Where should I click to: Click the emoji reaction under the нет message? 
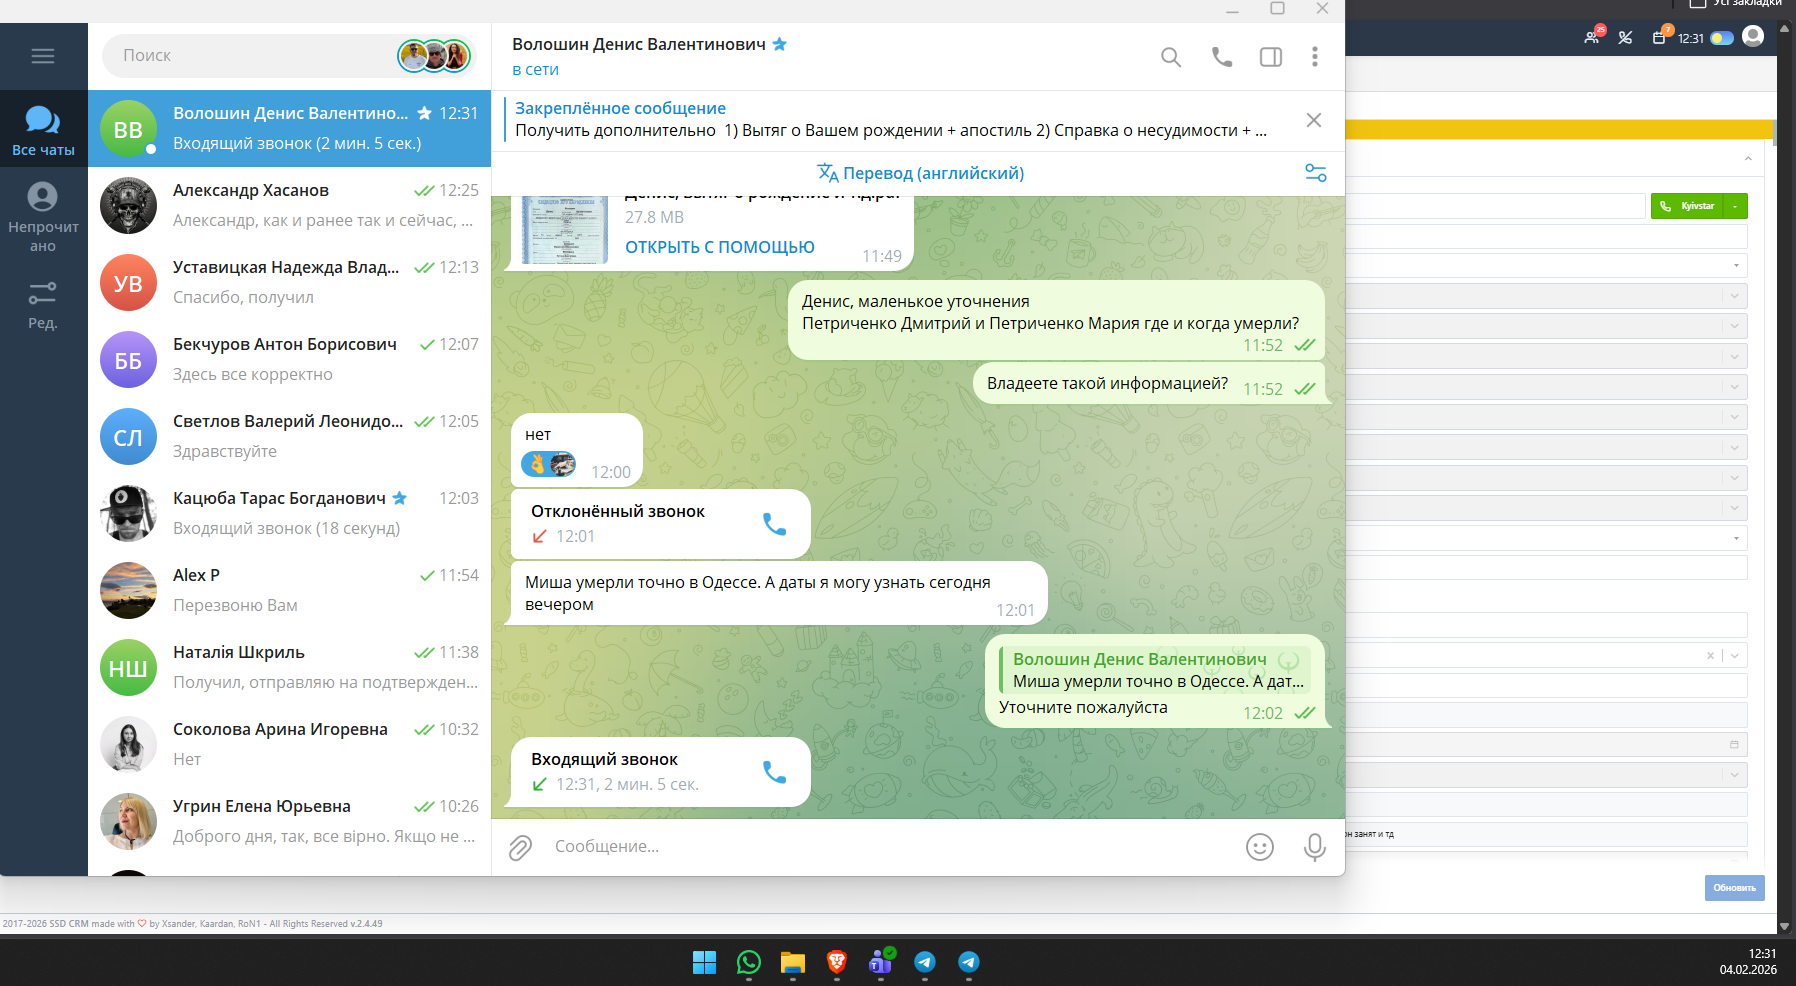pyautogui.click(x=548, y=464)
